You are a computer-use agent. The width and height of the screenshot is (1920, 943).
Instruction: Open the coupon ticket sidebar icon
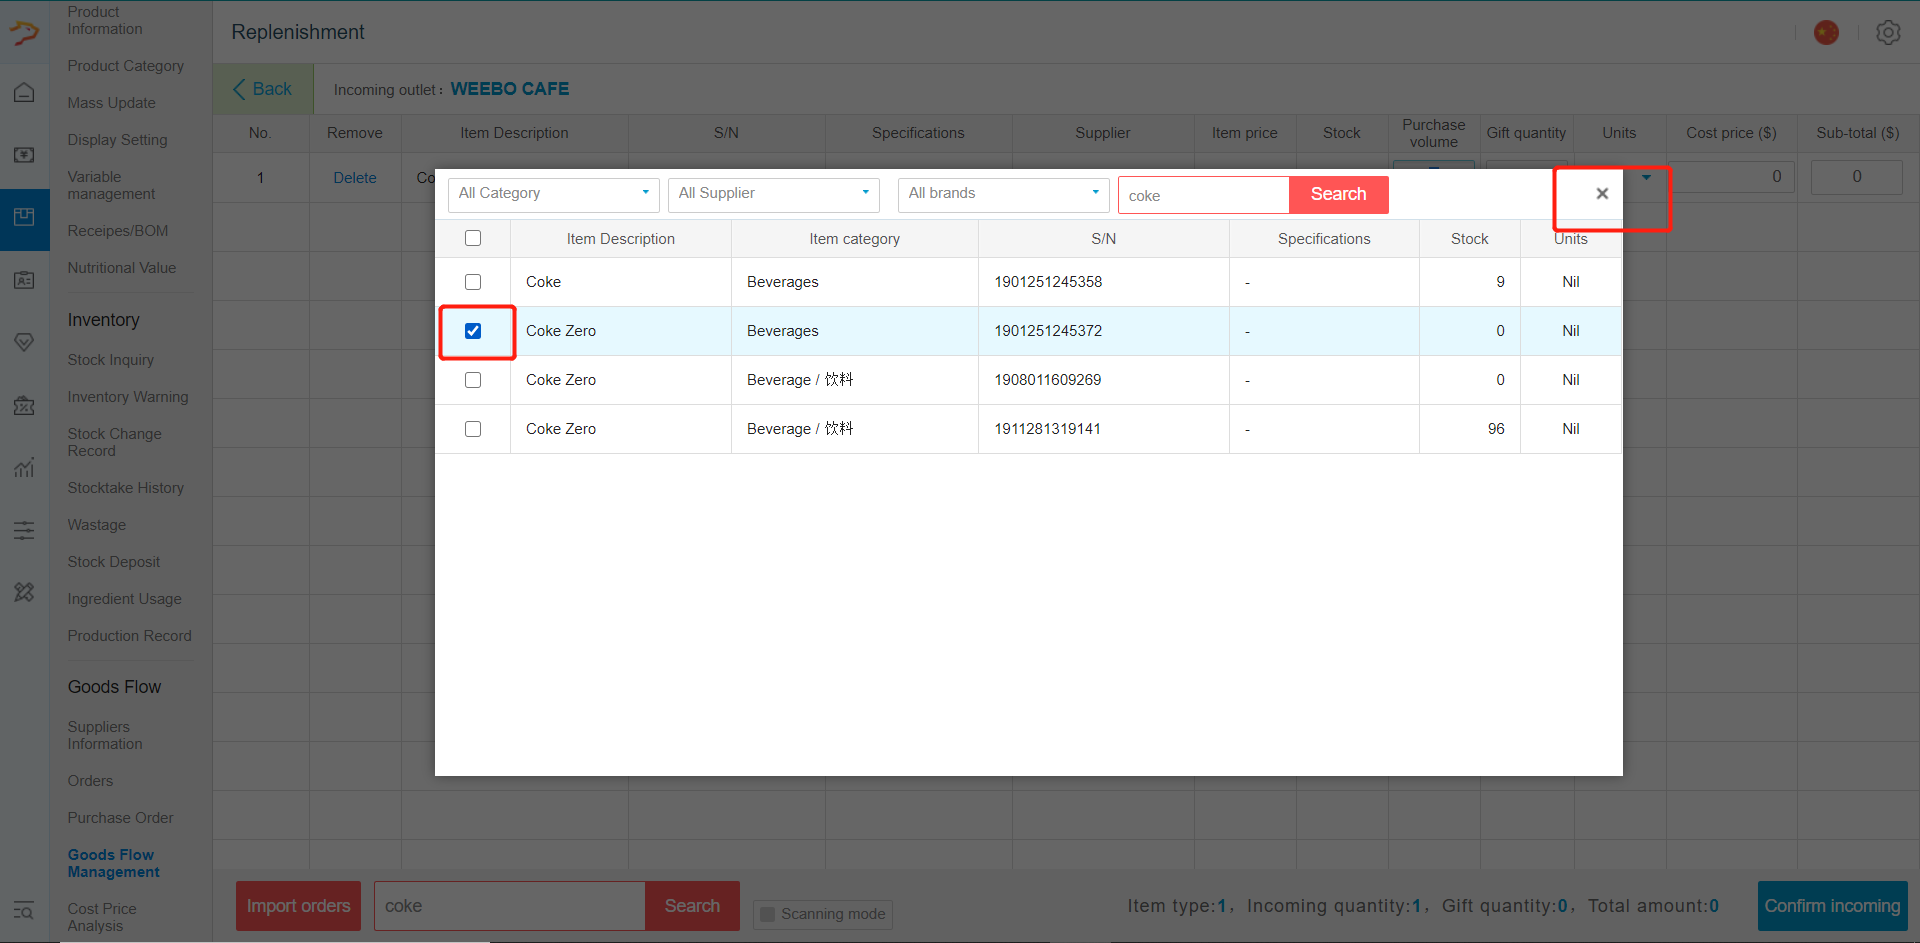point(24,406)
